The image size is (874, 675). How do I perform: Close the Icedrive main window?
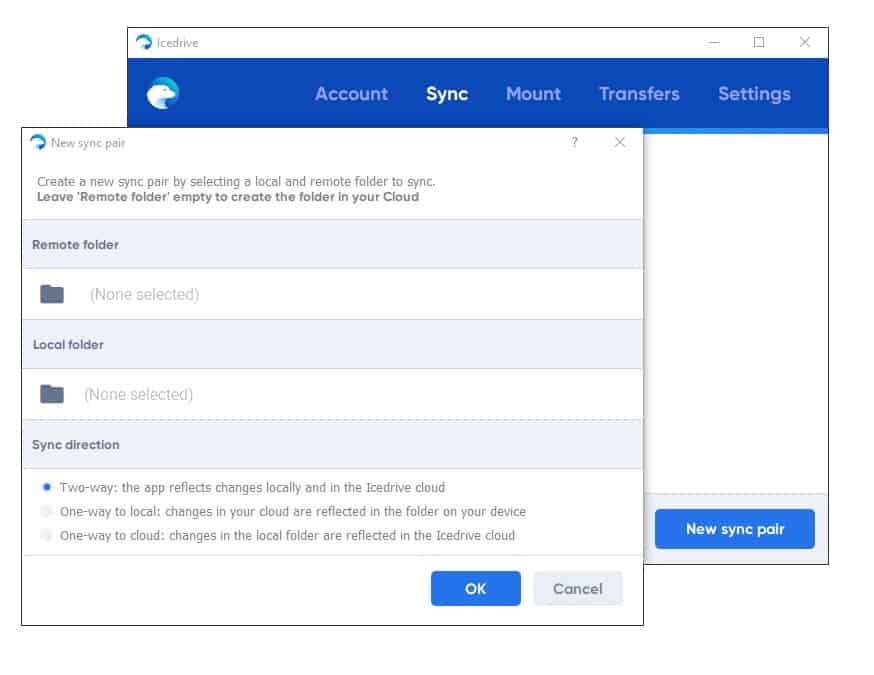tap(804, 42)
